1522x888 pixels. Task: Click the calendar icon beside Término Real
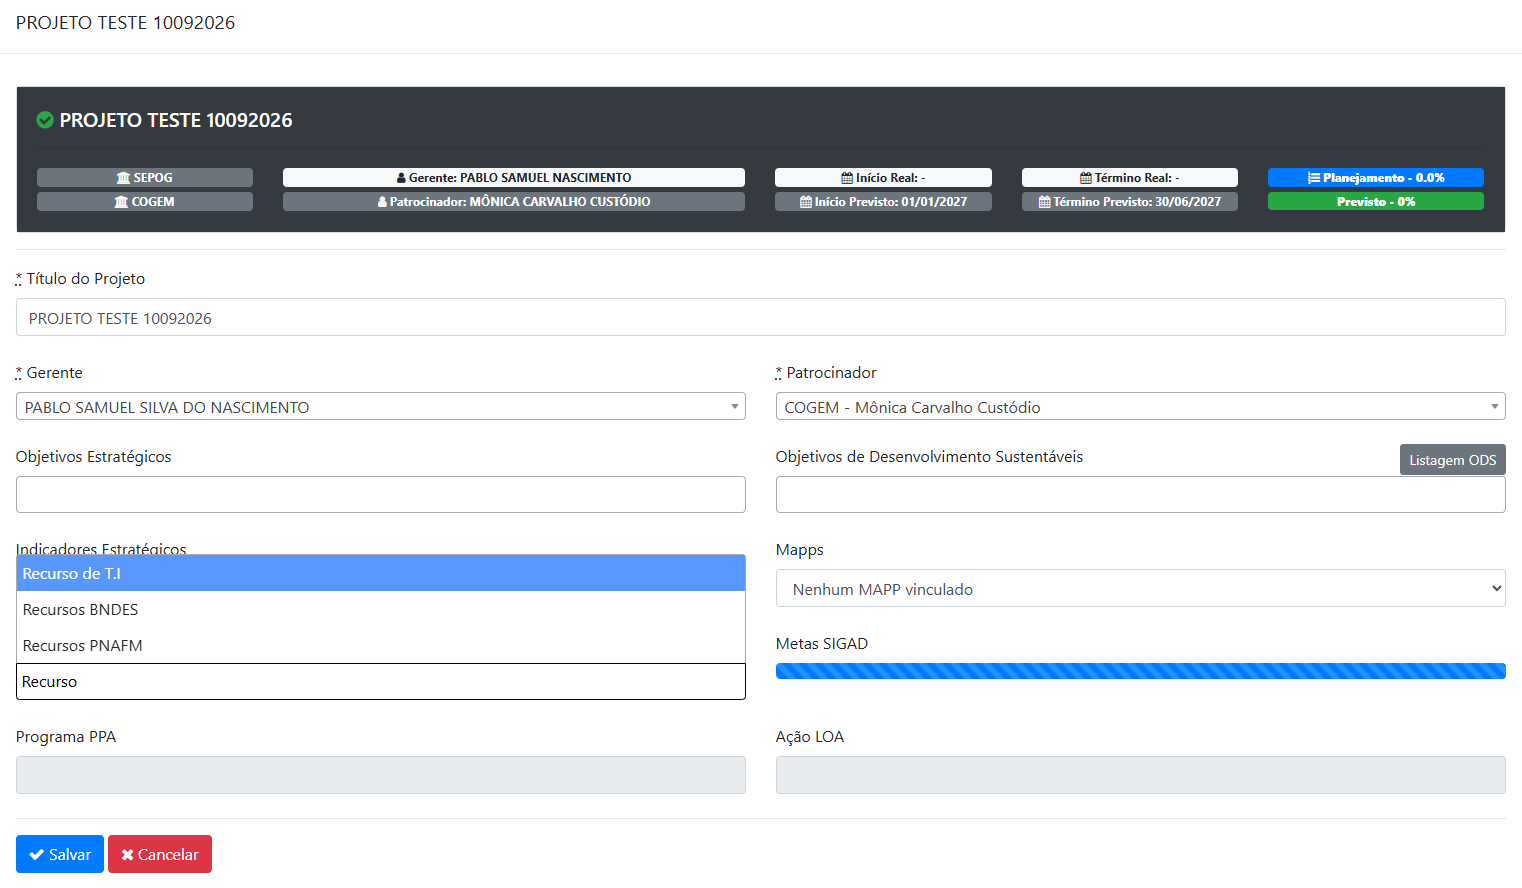click(1086, 178)
